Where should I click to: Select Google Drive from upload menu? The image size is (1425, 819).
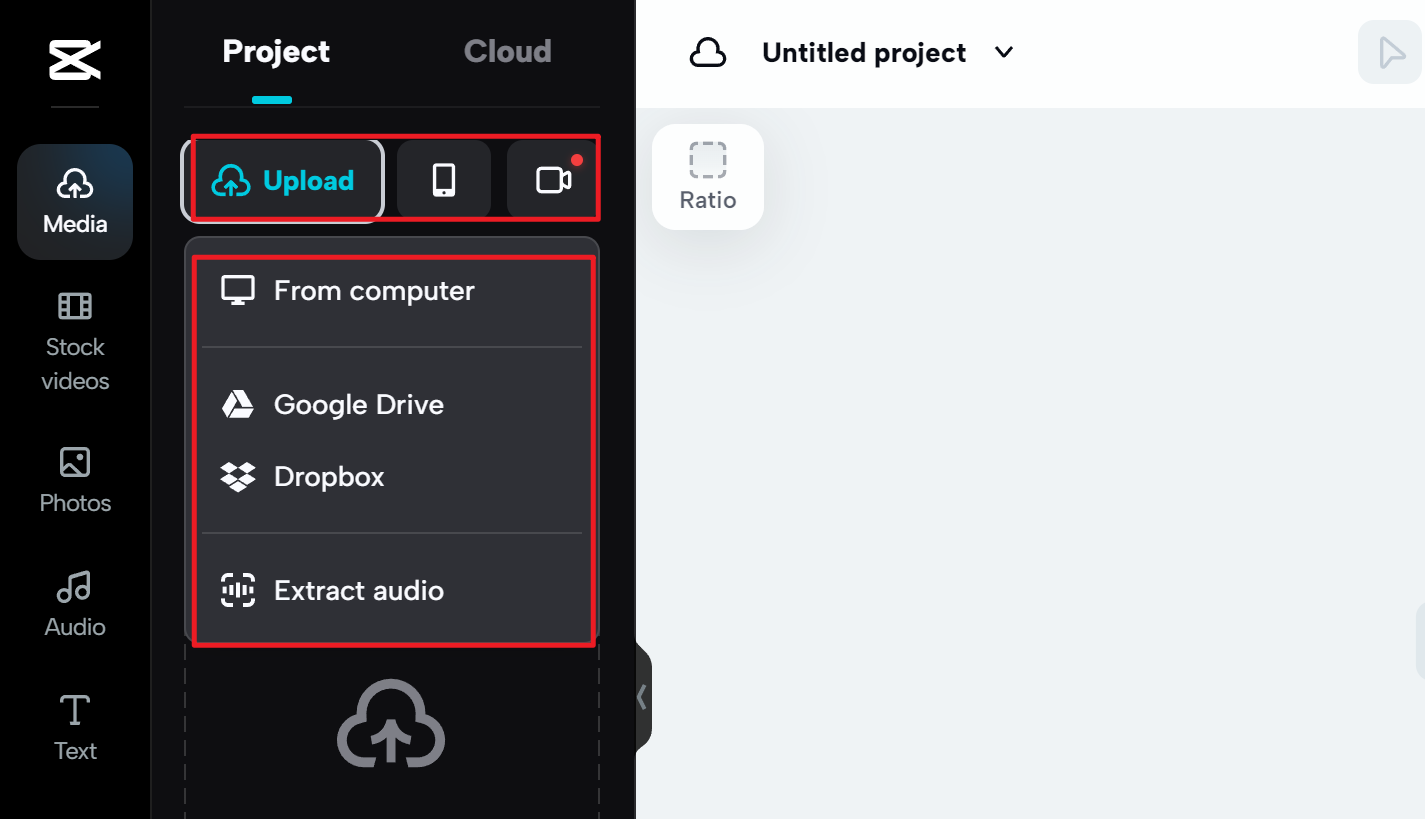point(358,405)
